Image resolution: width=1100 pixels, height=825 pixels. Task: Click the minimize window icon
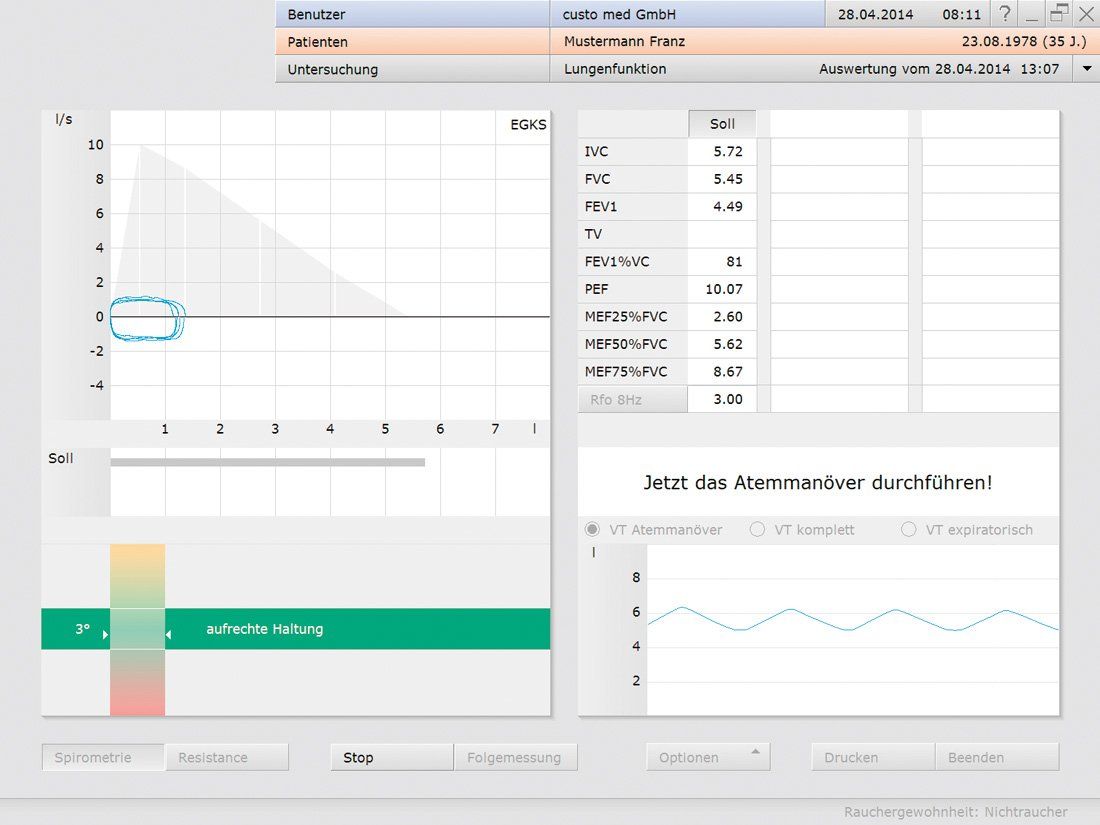click(1032, 14)
